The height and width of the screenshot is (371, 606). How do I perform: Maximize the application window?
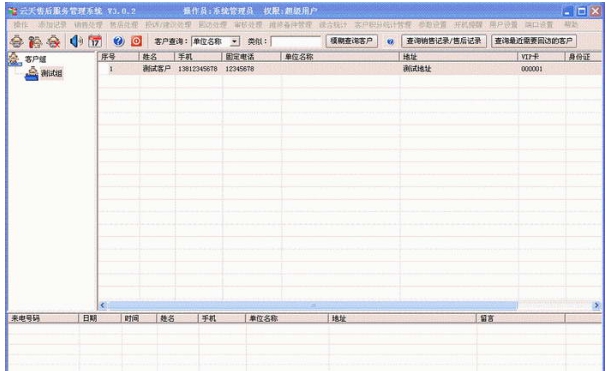point(582,11)
